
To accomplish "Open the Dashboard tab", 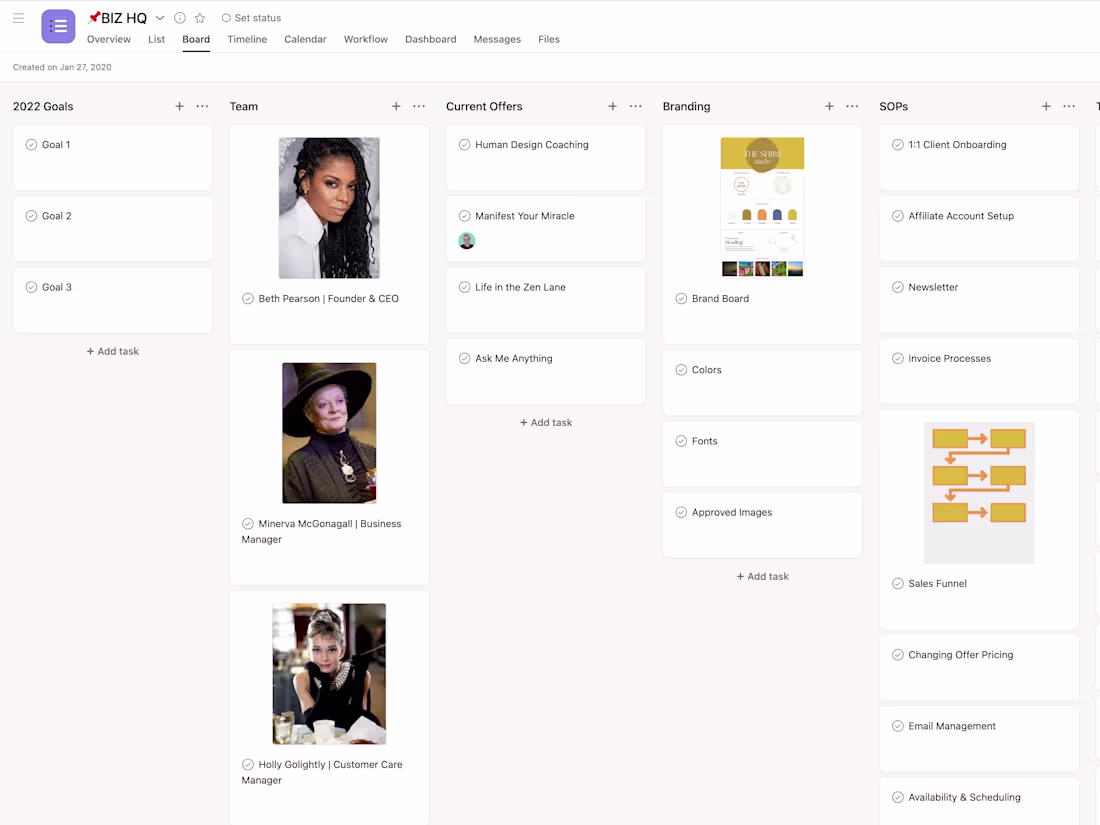I will point(430,39).
